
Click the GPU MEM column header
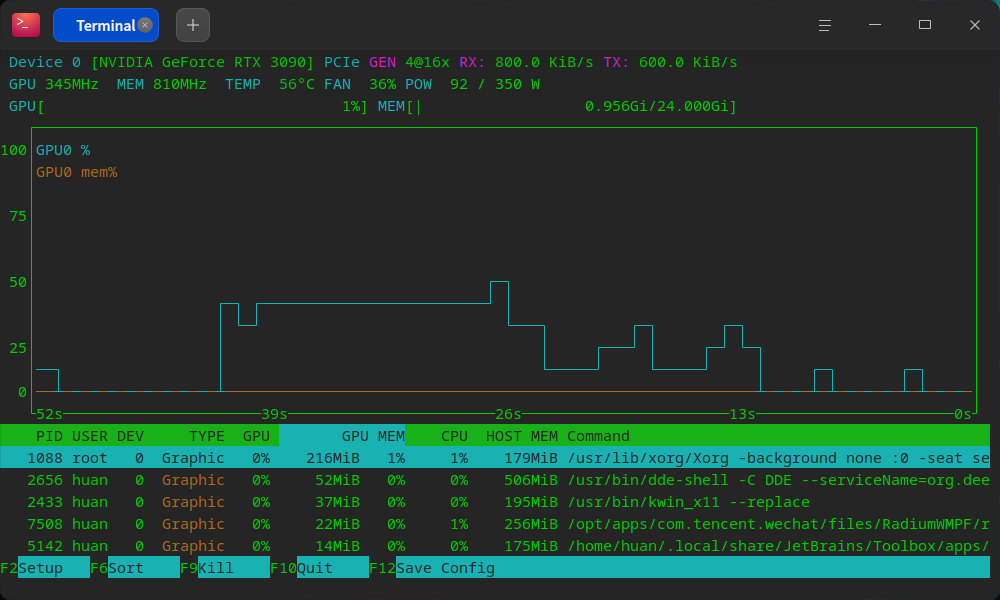[x=373, y=436]
